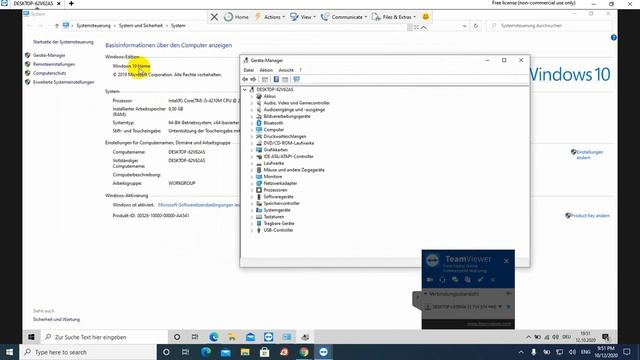The image size is (640, 360).
Task: Expand the Tastaturen category
Action: point(252,217)
